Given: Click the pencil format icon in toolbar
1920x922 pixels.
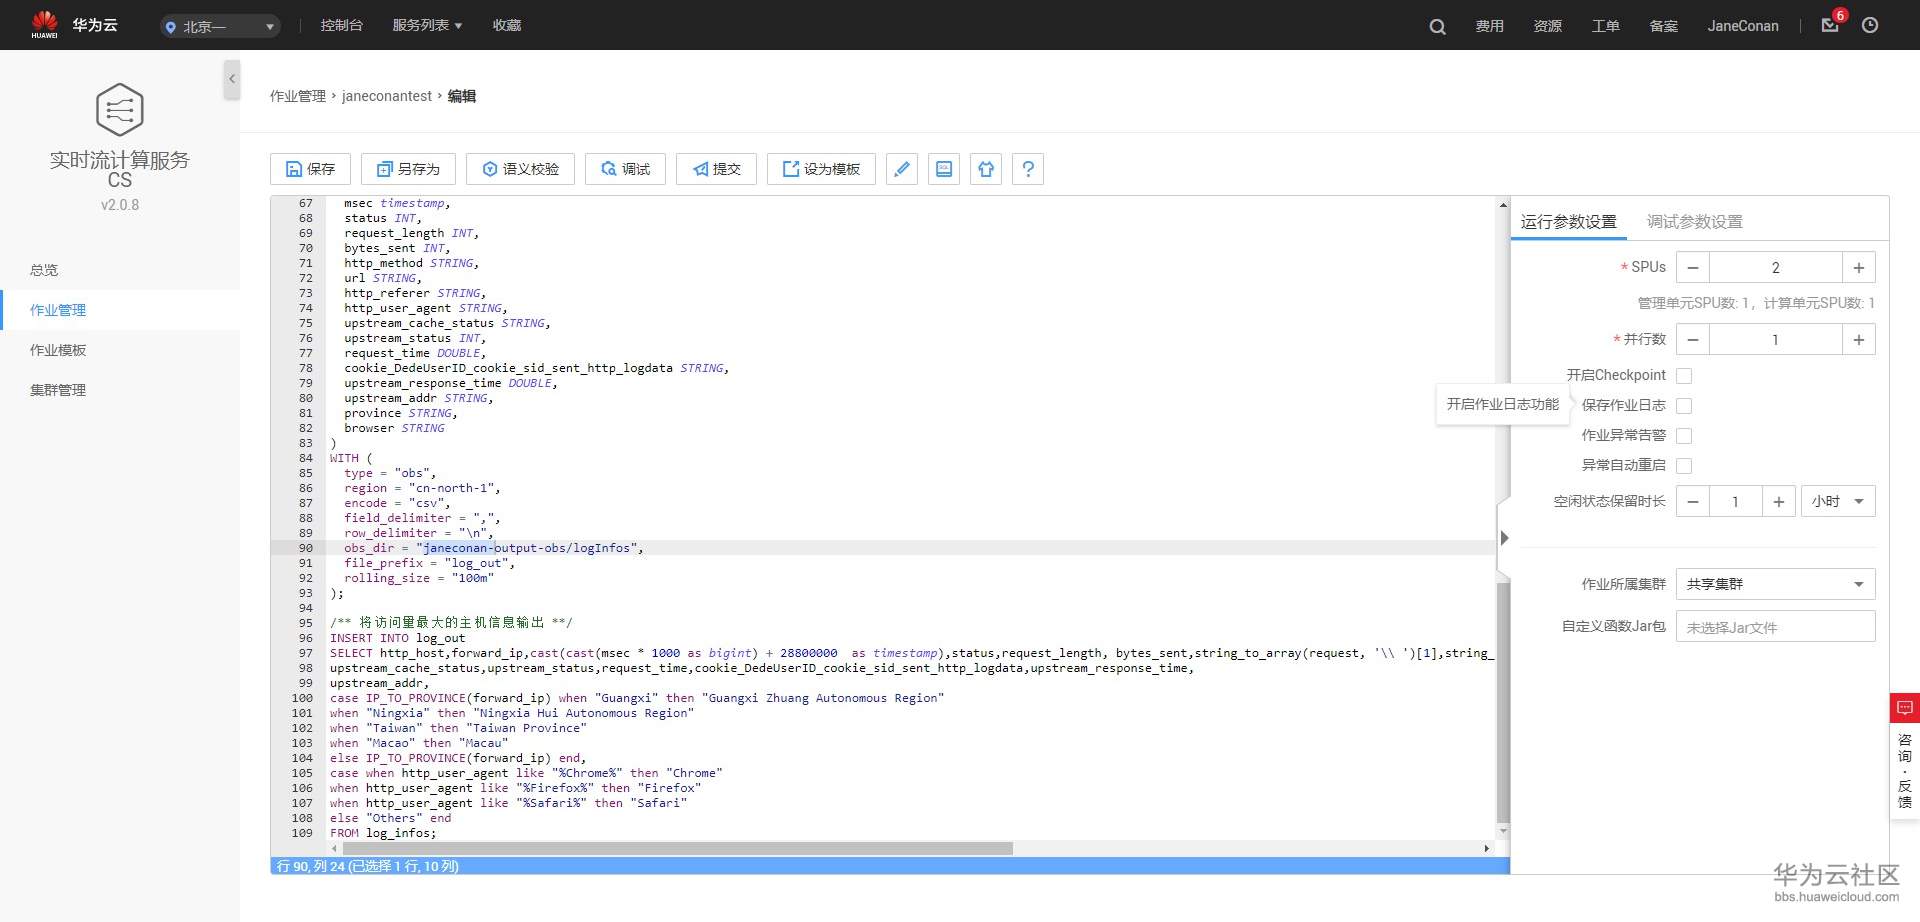Looking at the screenshot, I should click(902, 169).
